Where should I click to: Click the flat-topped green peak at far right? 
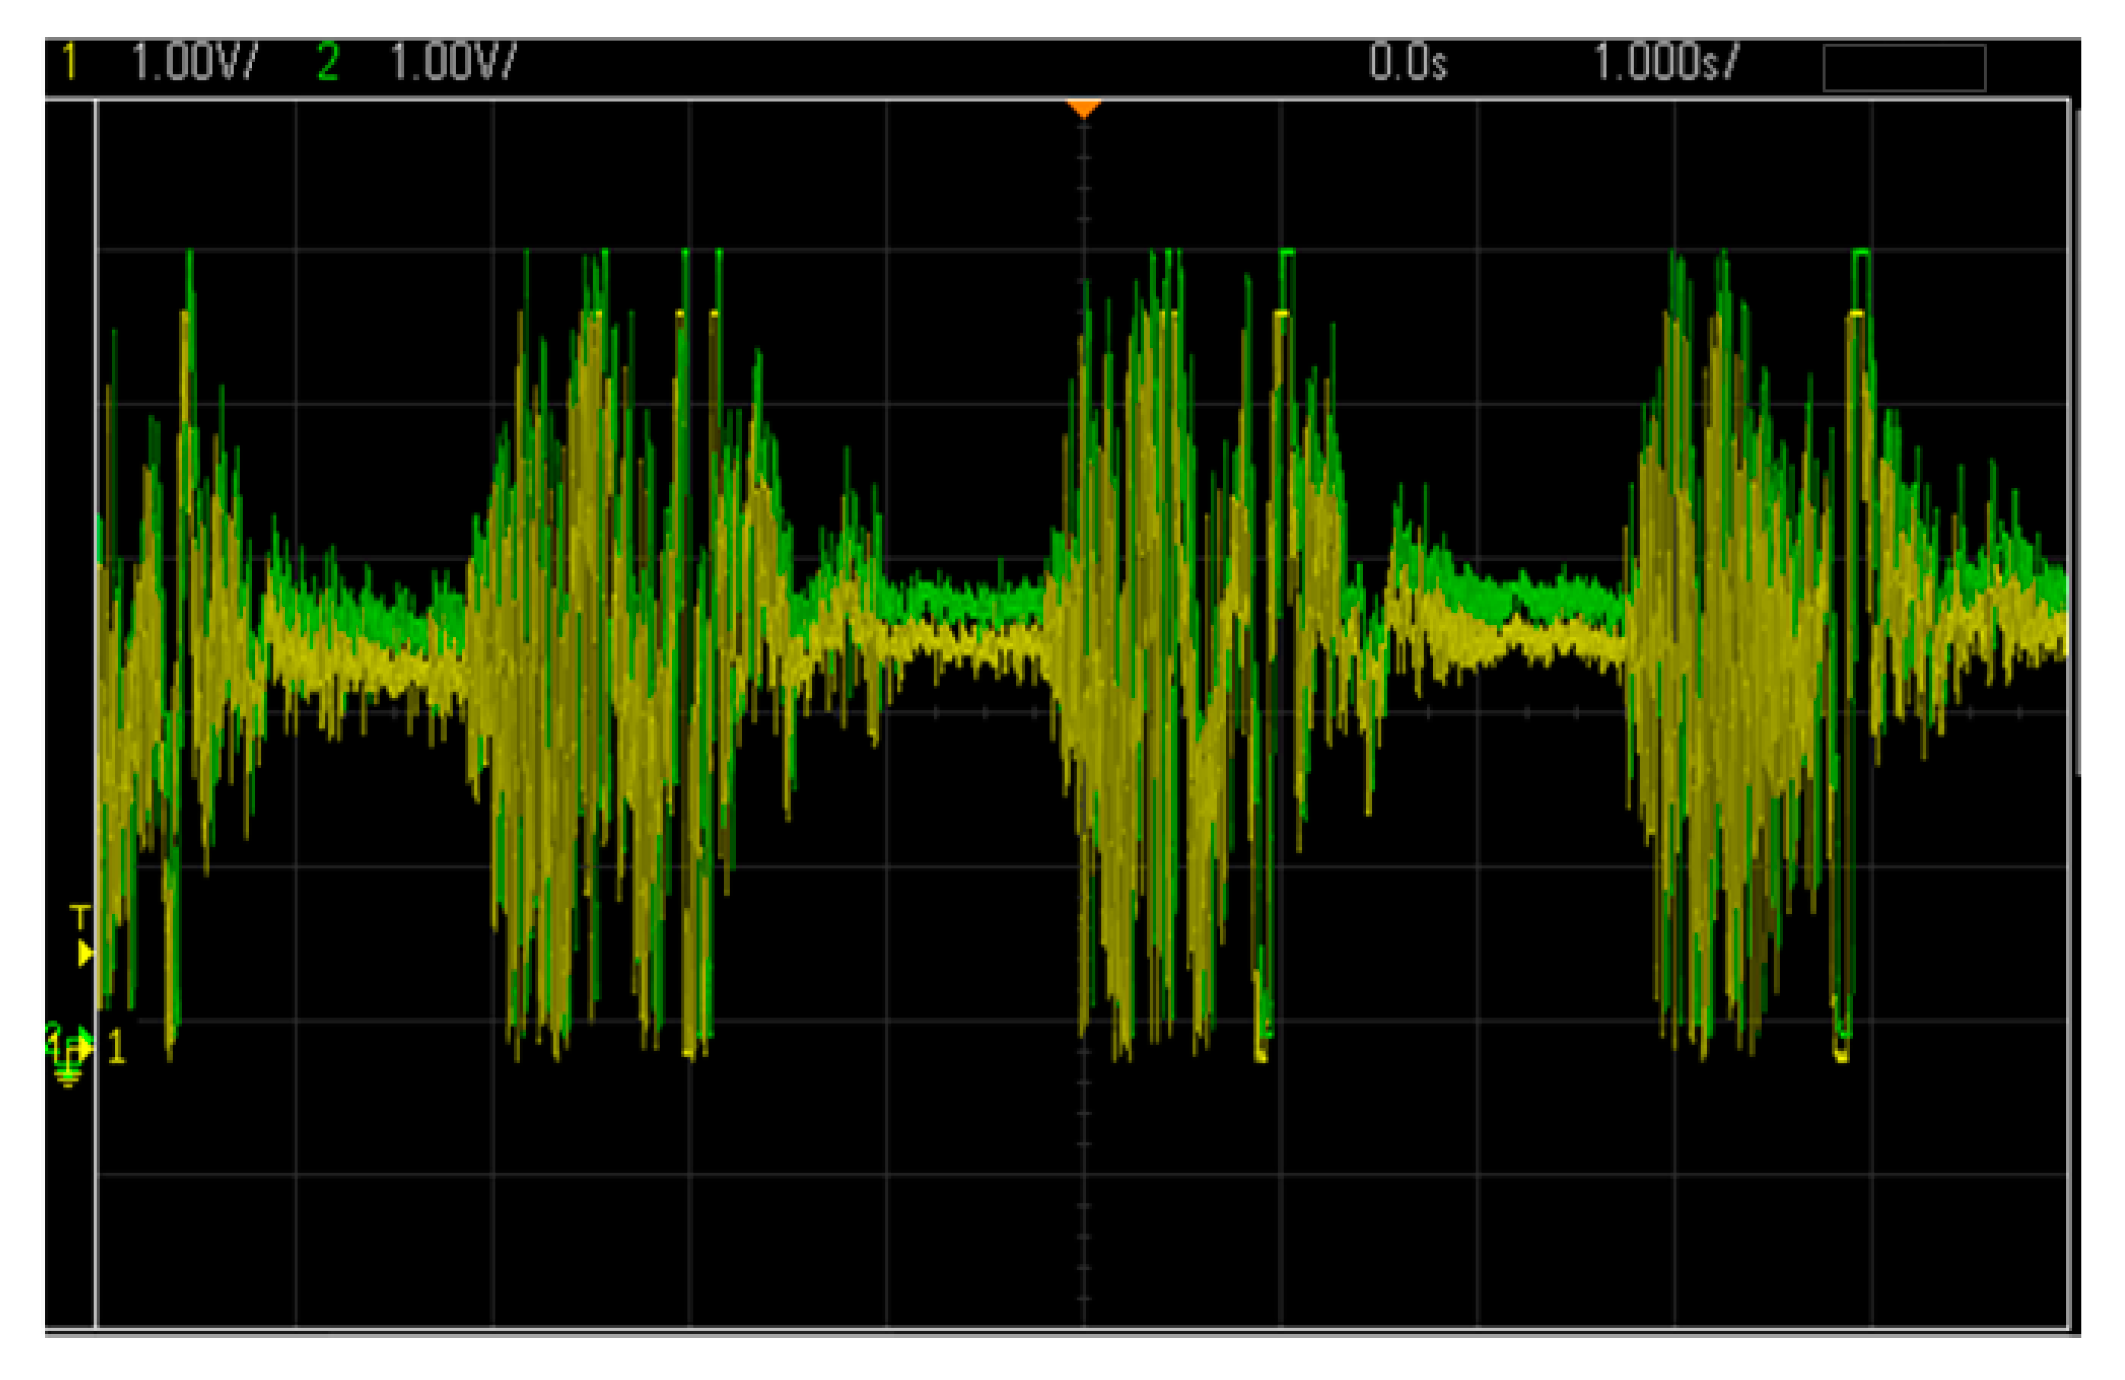(1860, 252)
